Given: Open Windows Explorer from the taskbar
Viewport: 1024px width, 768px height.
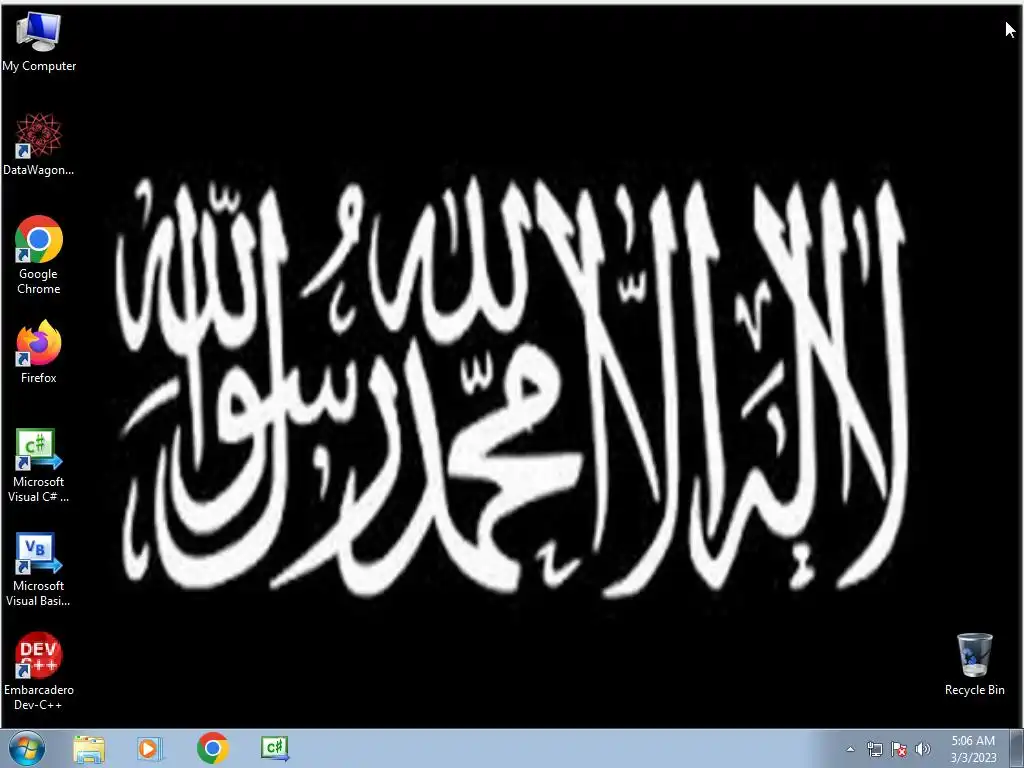Looking at the screenshot, I should [89, 748].
